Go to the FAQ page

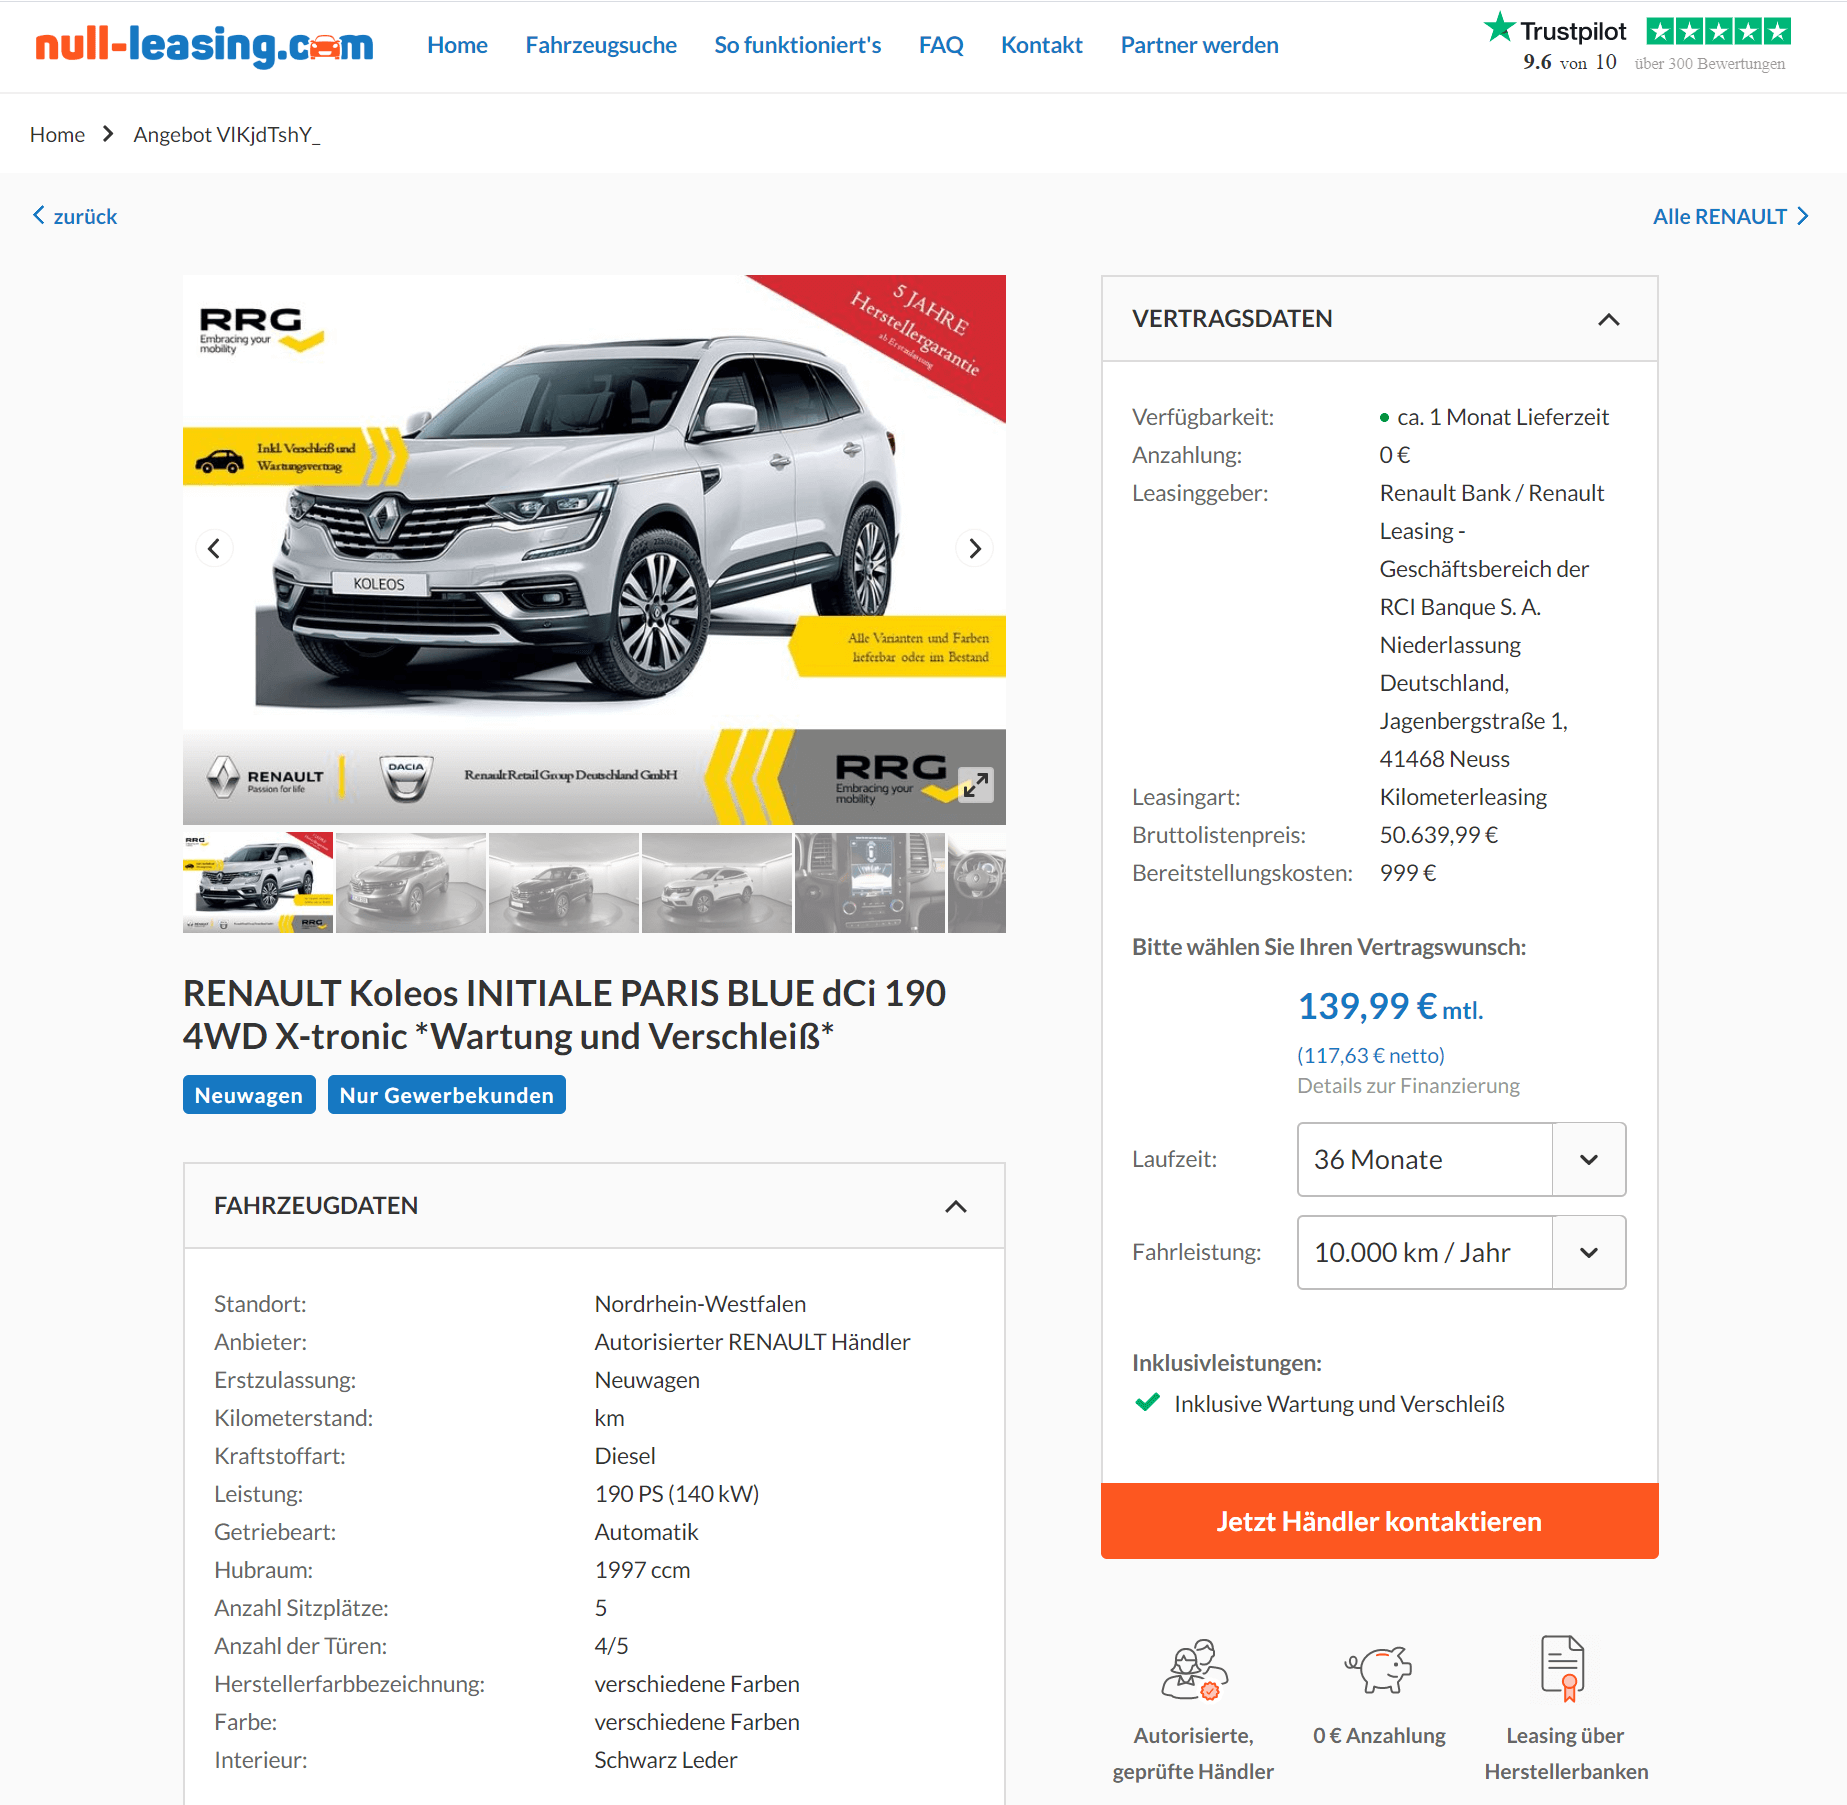pyautogui.click(x=941, y=45)
